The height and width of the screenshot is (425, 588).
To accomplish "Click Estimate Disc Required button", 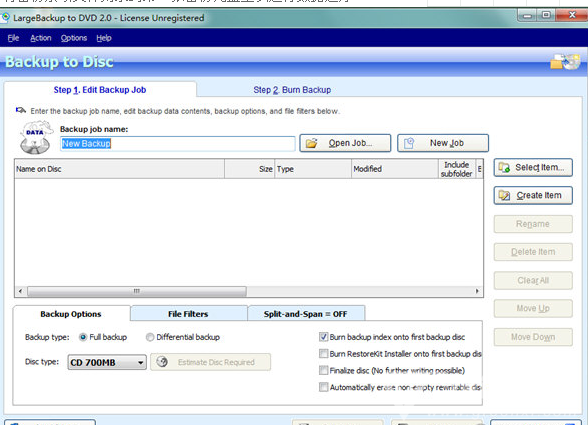I will [x=210, y=362].
